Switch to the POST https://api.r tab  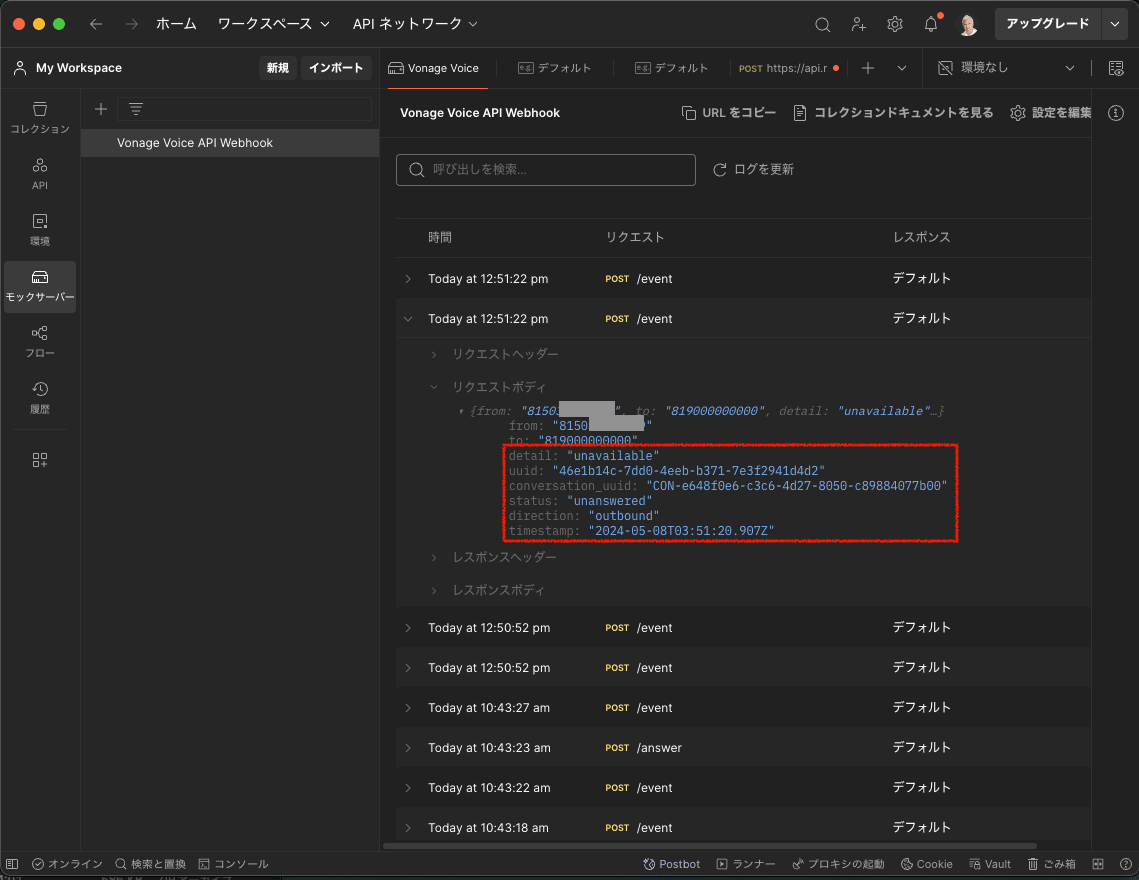tap(789, 68)
